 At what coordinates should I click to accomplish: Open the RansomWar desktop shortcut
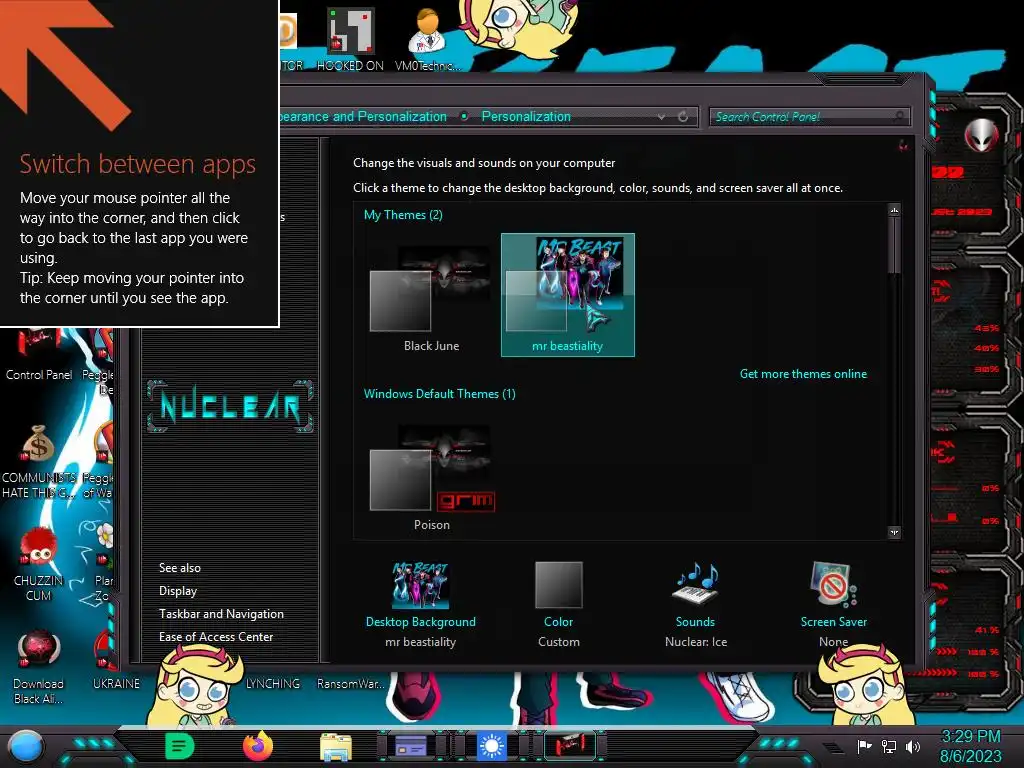351,683
